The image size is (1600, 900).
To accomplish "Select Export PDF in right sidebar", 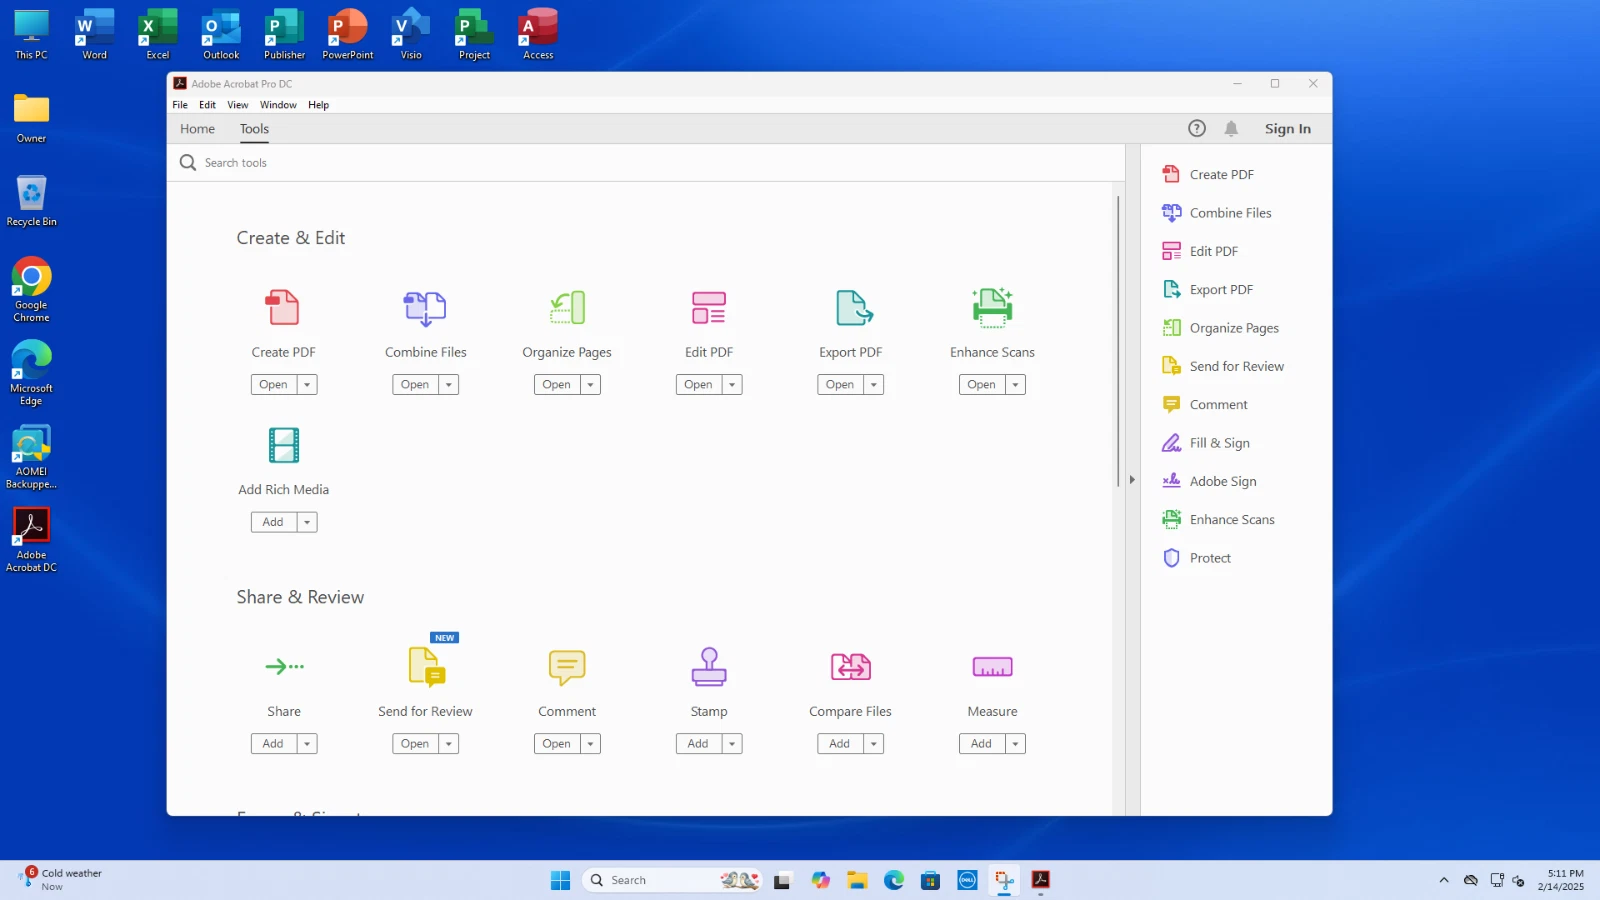I will 1208,290.
